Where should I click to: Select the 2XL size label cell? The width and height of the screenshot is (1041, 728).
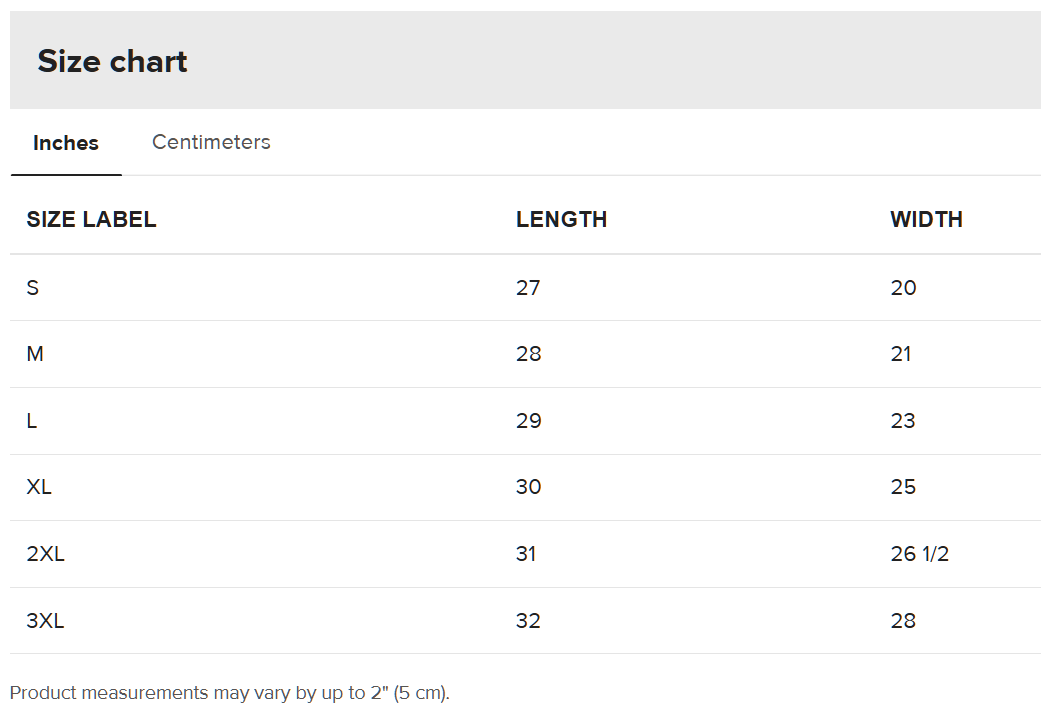(x=45, y=554)
